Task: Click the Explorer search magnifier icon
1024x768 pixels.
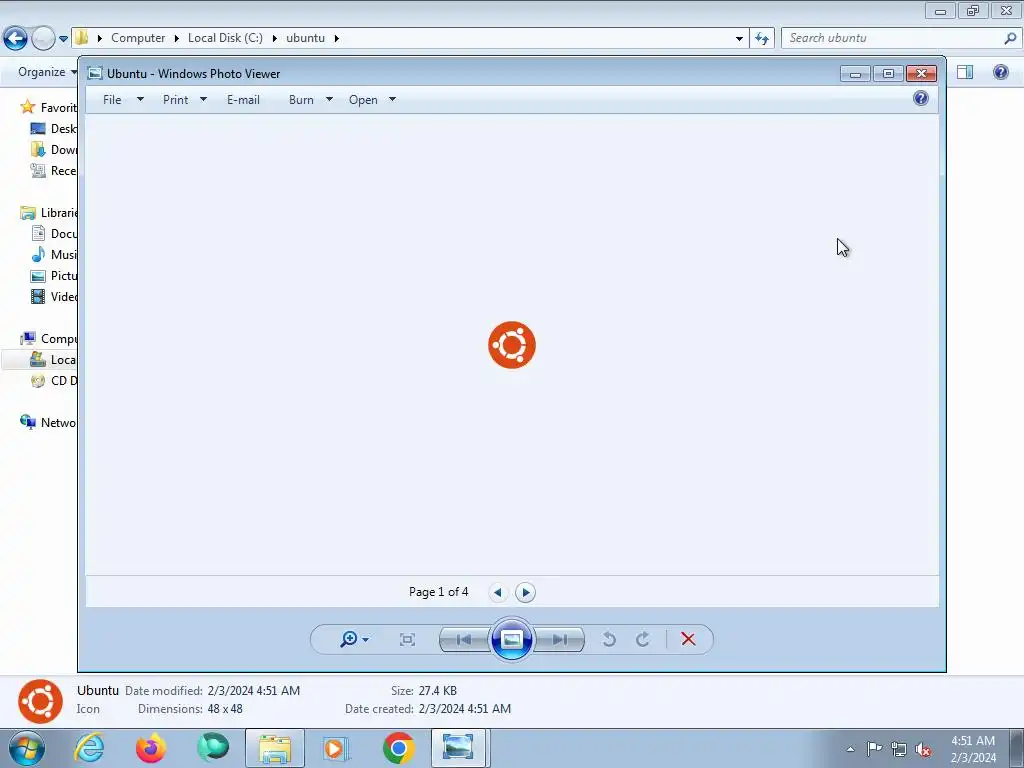Action: 1010,38
